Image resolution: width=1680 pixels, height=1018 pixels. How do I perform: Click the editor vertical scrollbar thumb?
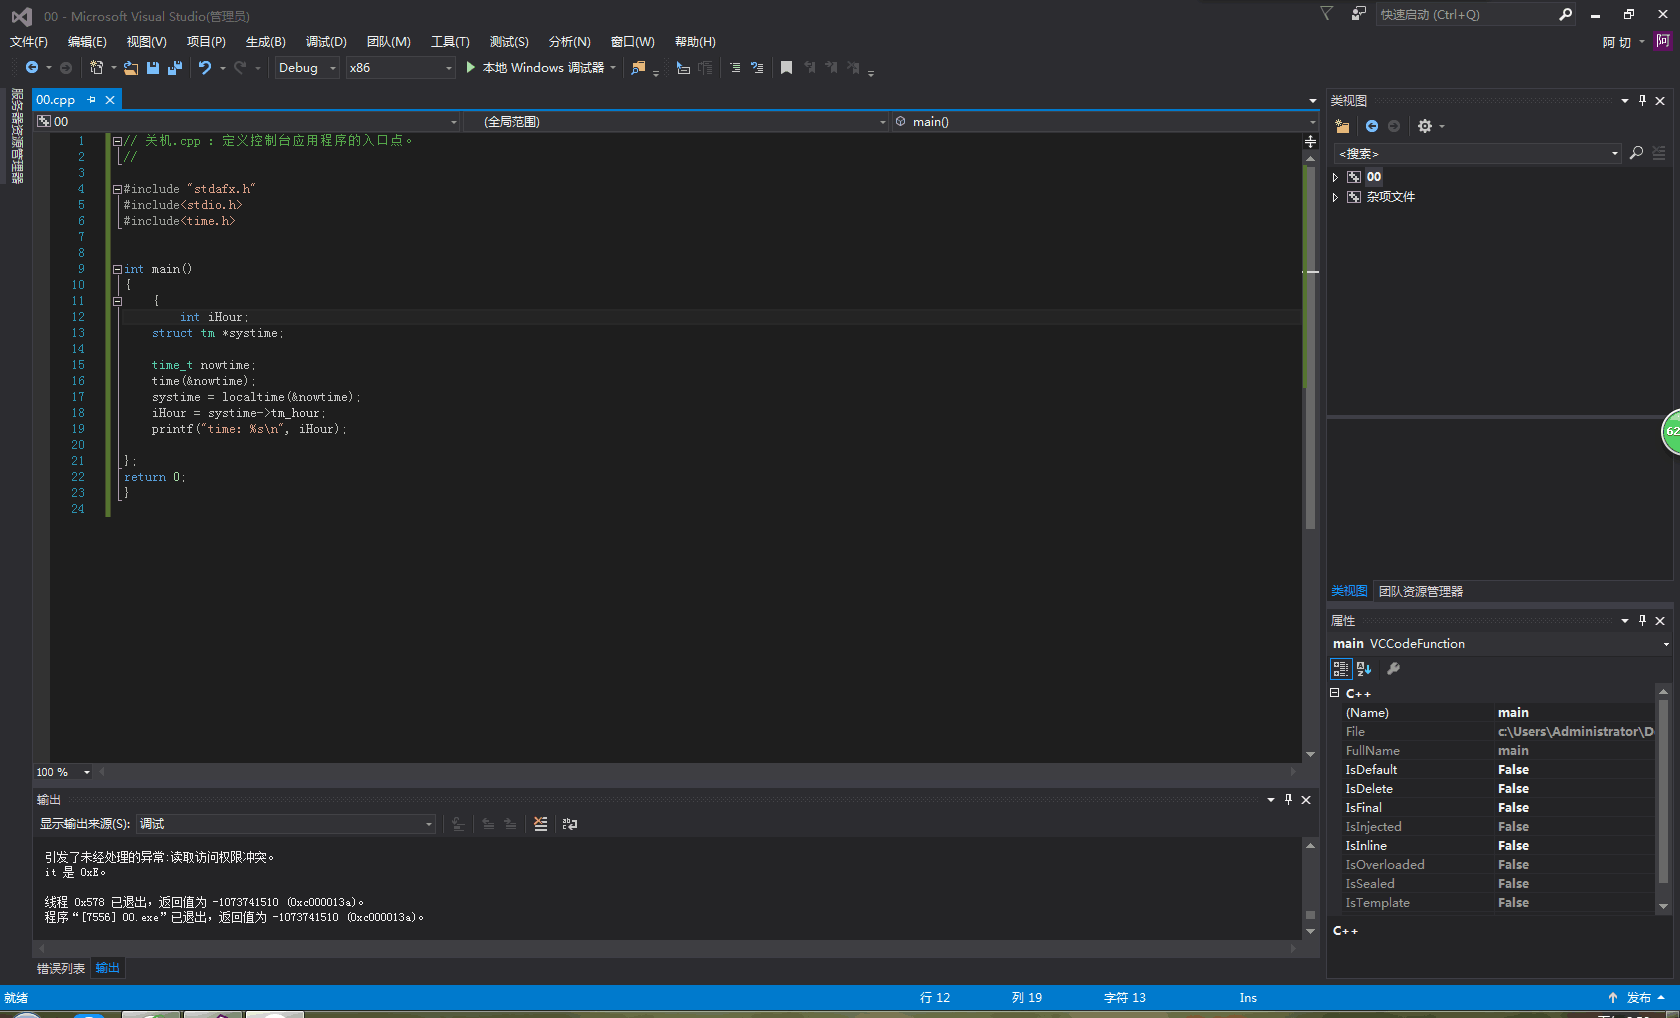1310,350
